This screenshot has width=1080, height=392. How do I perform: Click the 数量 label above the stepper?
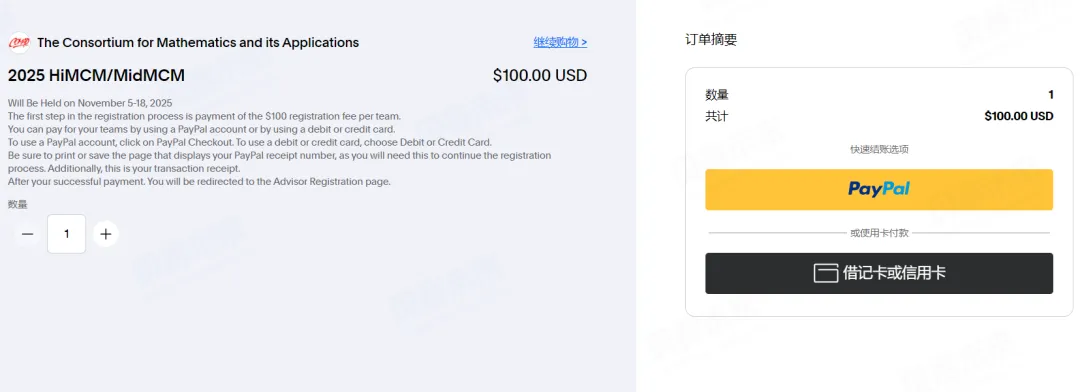click(18, 204)
